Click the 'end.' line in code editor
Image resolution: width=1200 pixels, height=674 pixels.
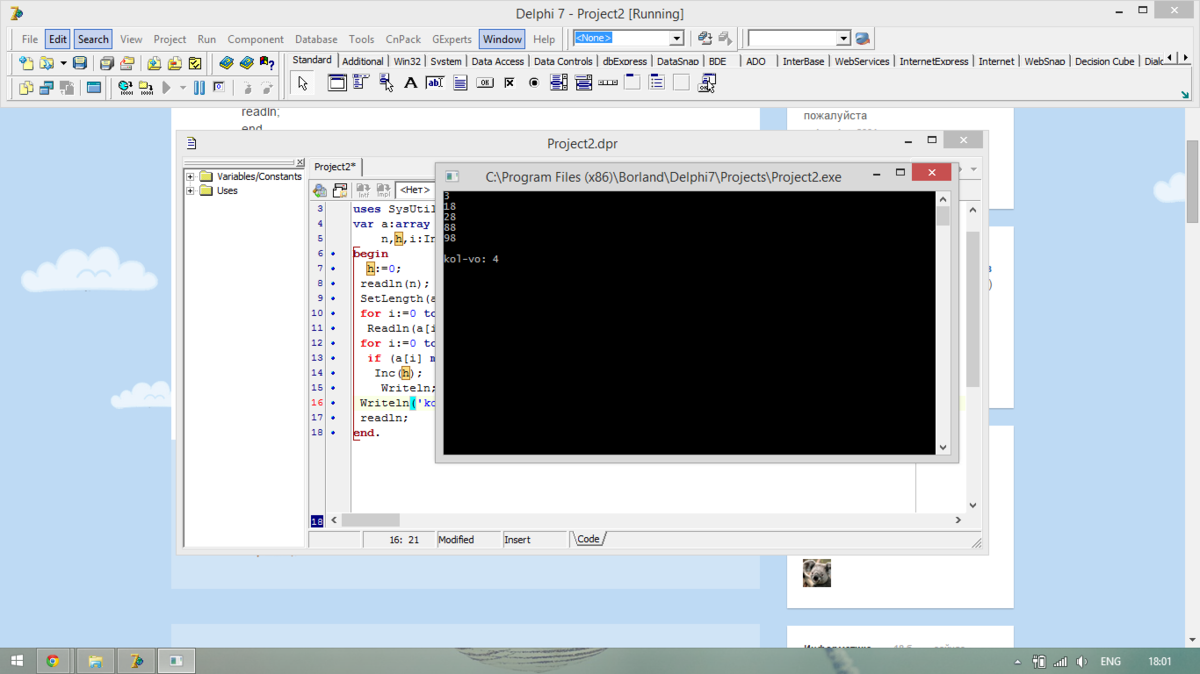[367, 433]
